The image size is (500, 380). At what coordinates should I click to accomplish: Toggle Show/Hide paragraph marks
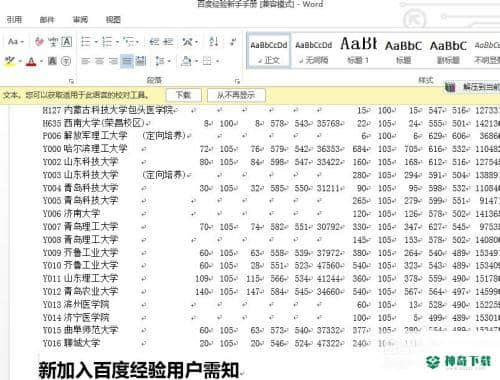tap(233, 42)
